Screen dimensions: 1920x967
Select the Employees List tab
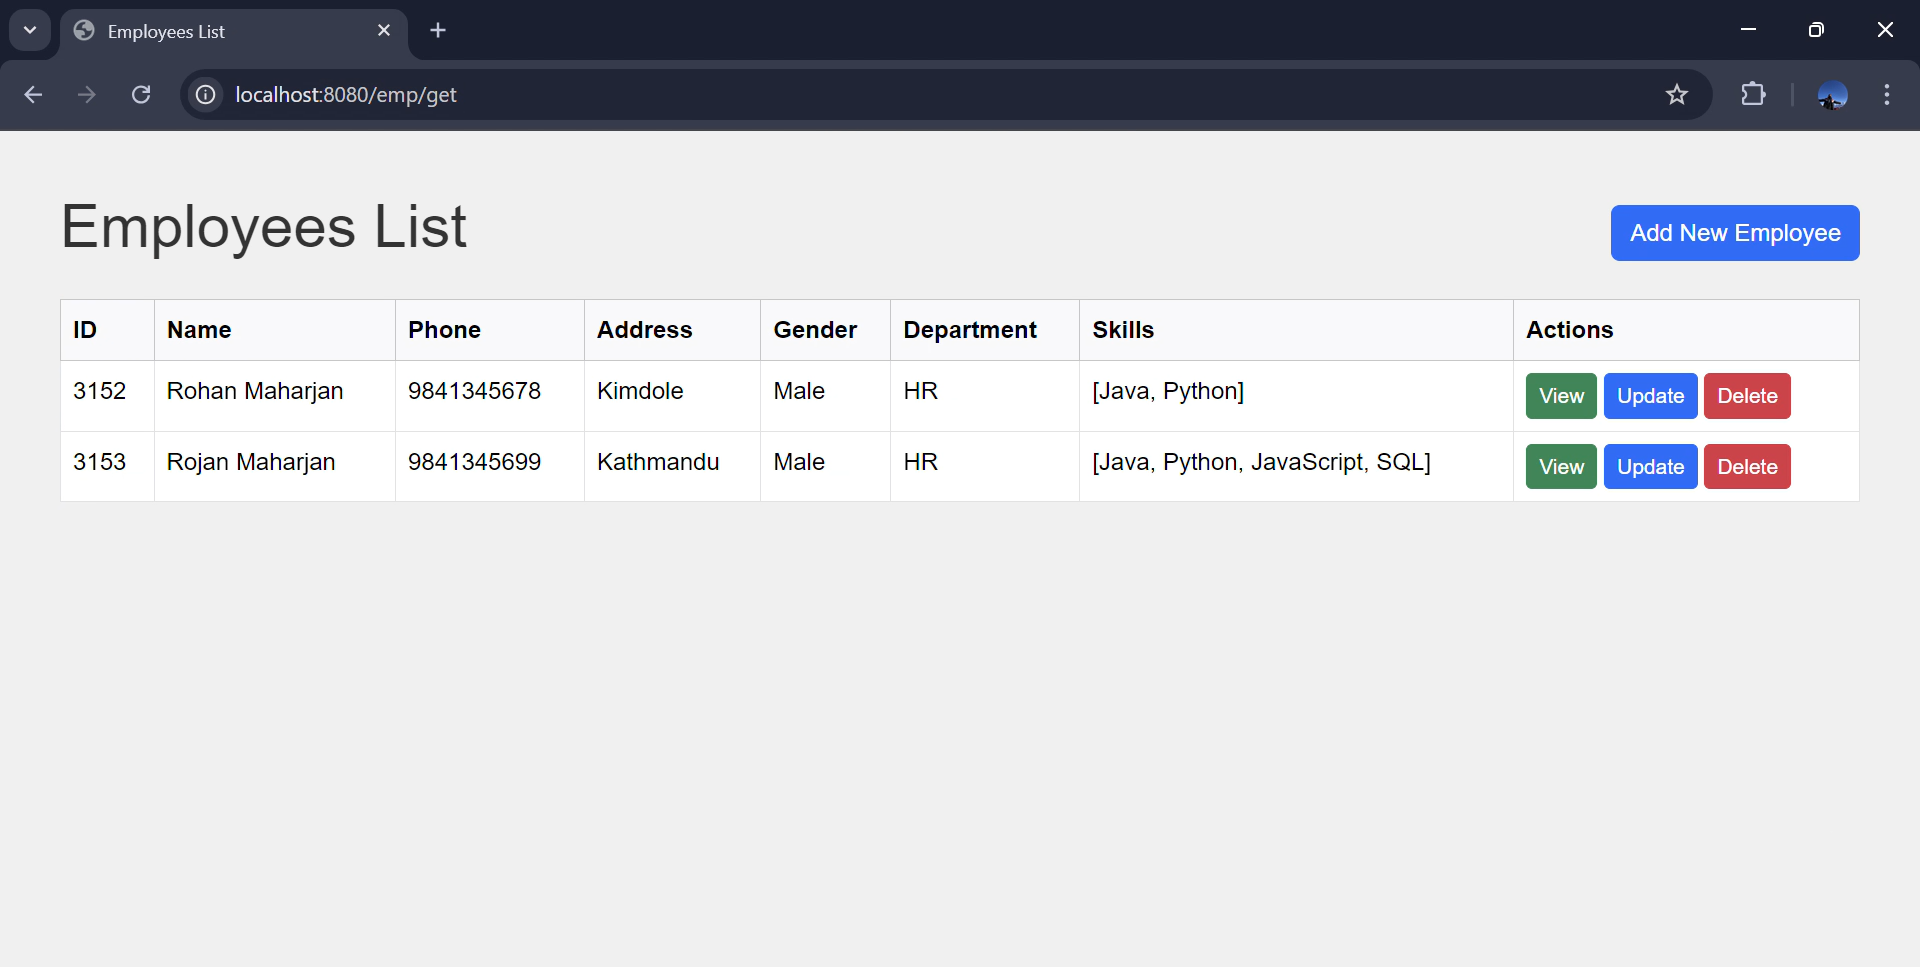pyautogui.click(x=220, y=32)
